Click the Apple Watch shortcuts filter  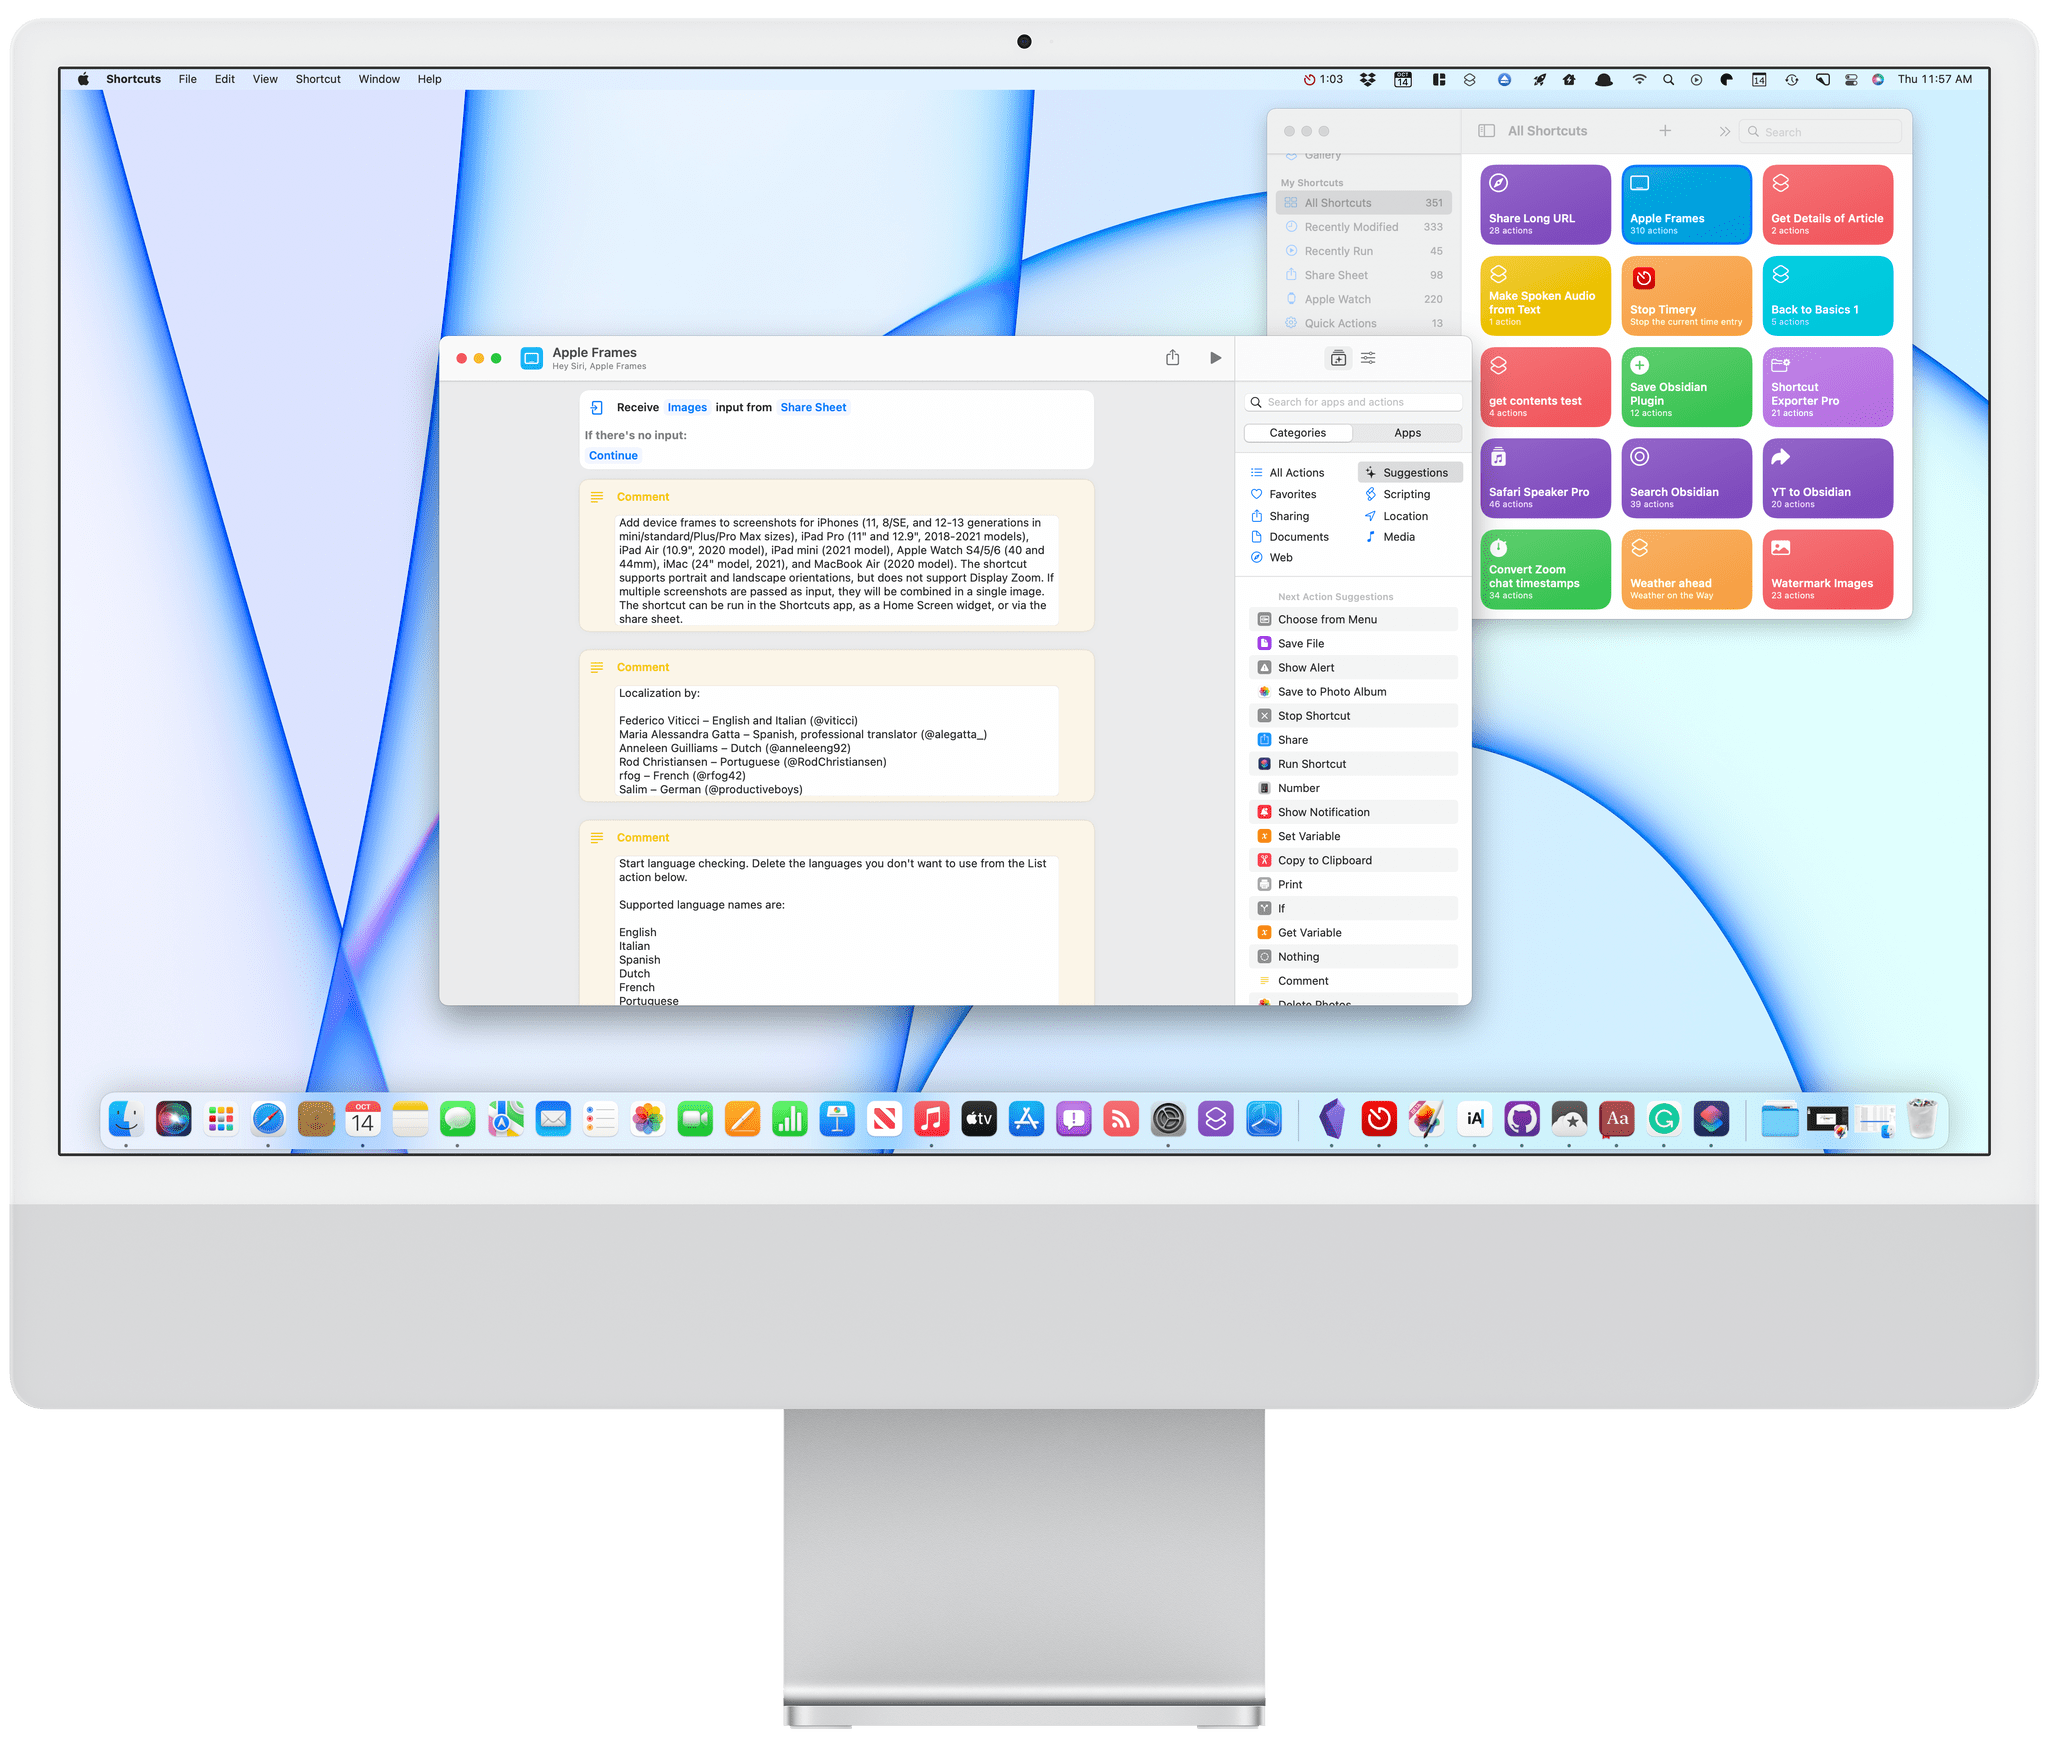coord(1341,300)
